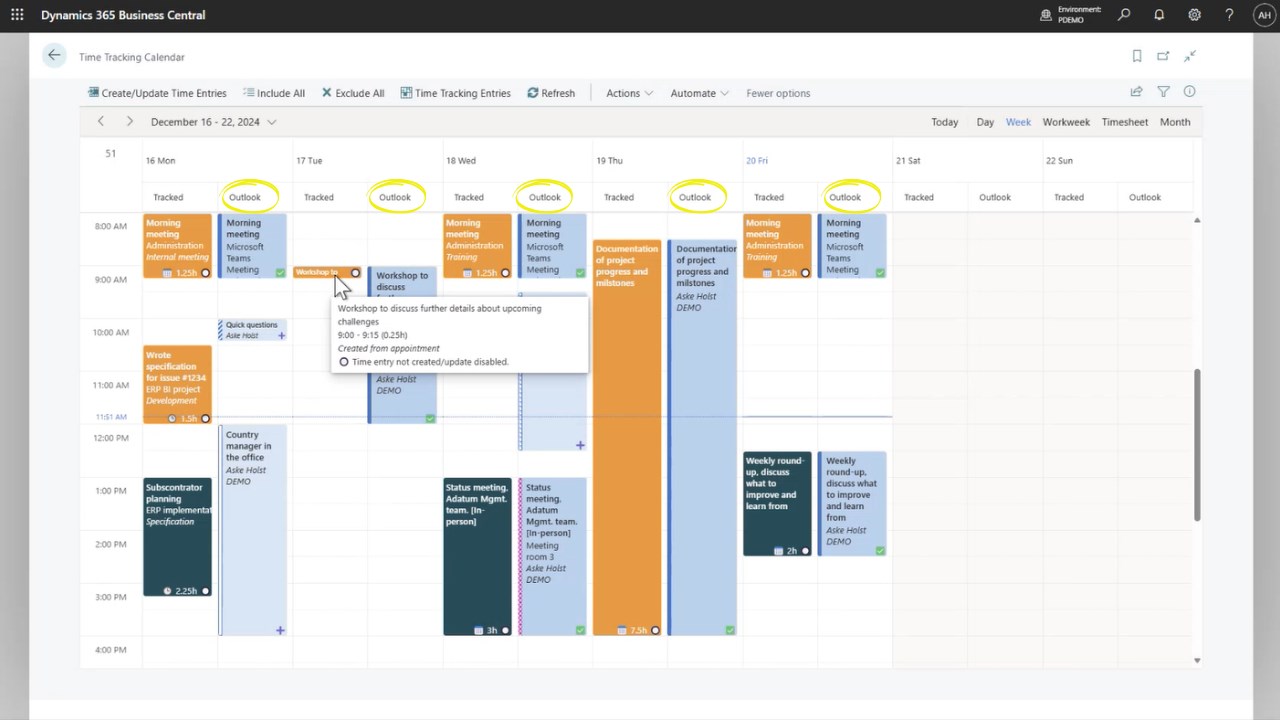This screenshot has width=1280, height=720.
Task: Go to the previous week
Action: [x=100, y=121]
